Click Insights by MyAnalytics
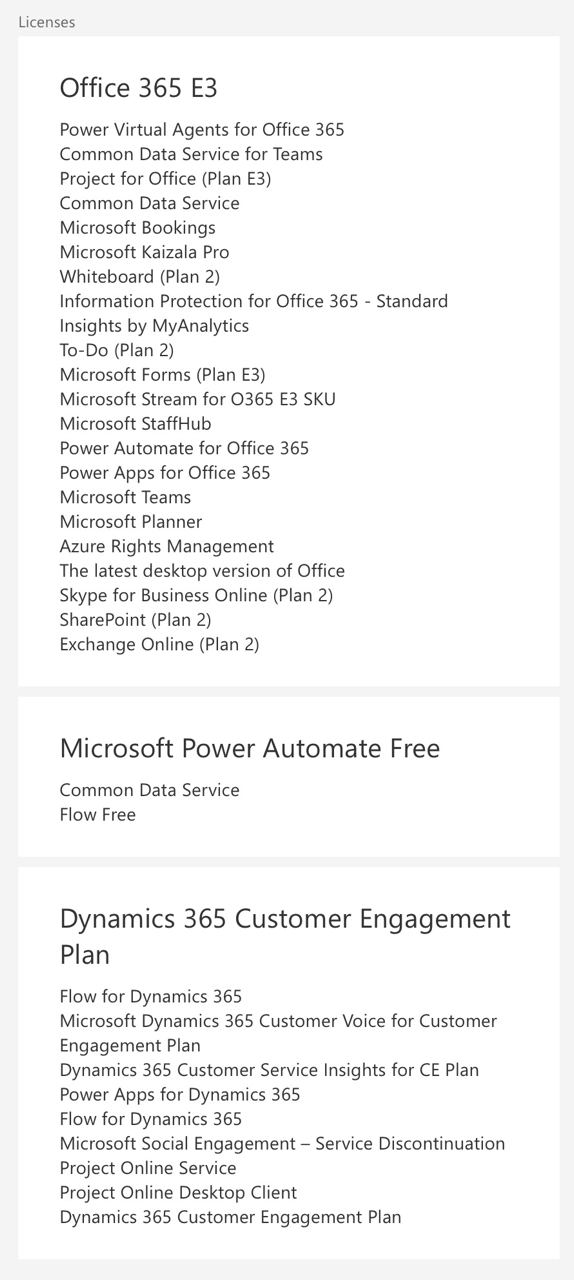The height and width of the screenshot is (1280, 574). pos(154,326)
